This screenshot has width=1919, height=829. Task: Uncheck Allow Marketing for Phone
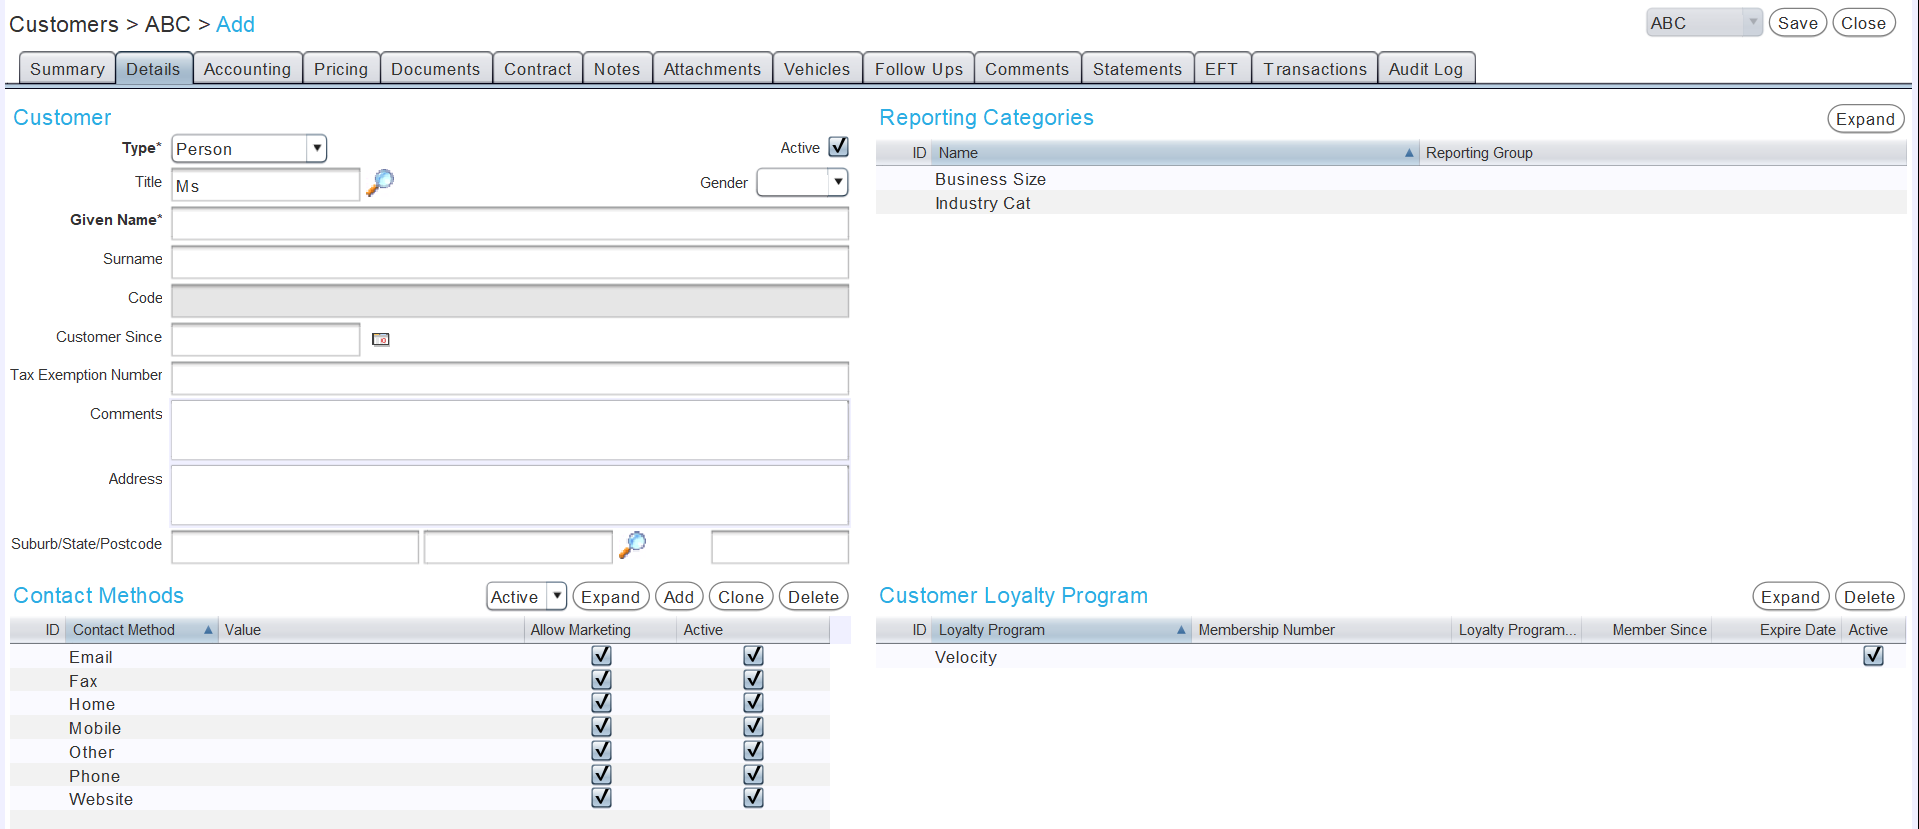601,775
